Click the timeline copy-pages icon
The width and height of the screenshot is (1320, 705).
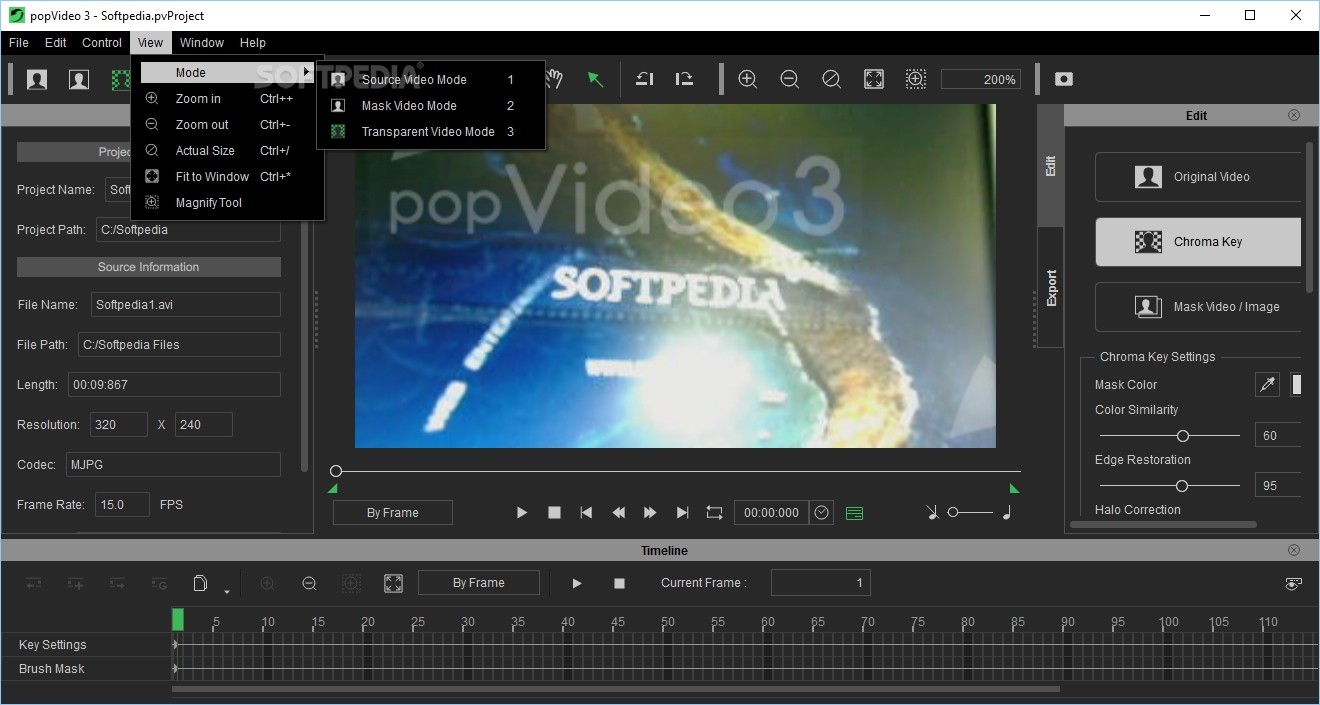199,583
